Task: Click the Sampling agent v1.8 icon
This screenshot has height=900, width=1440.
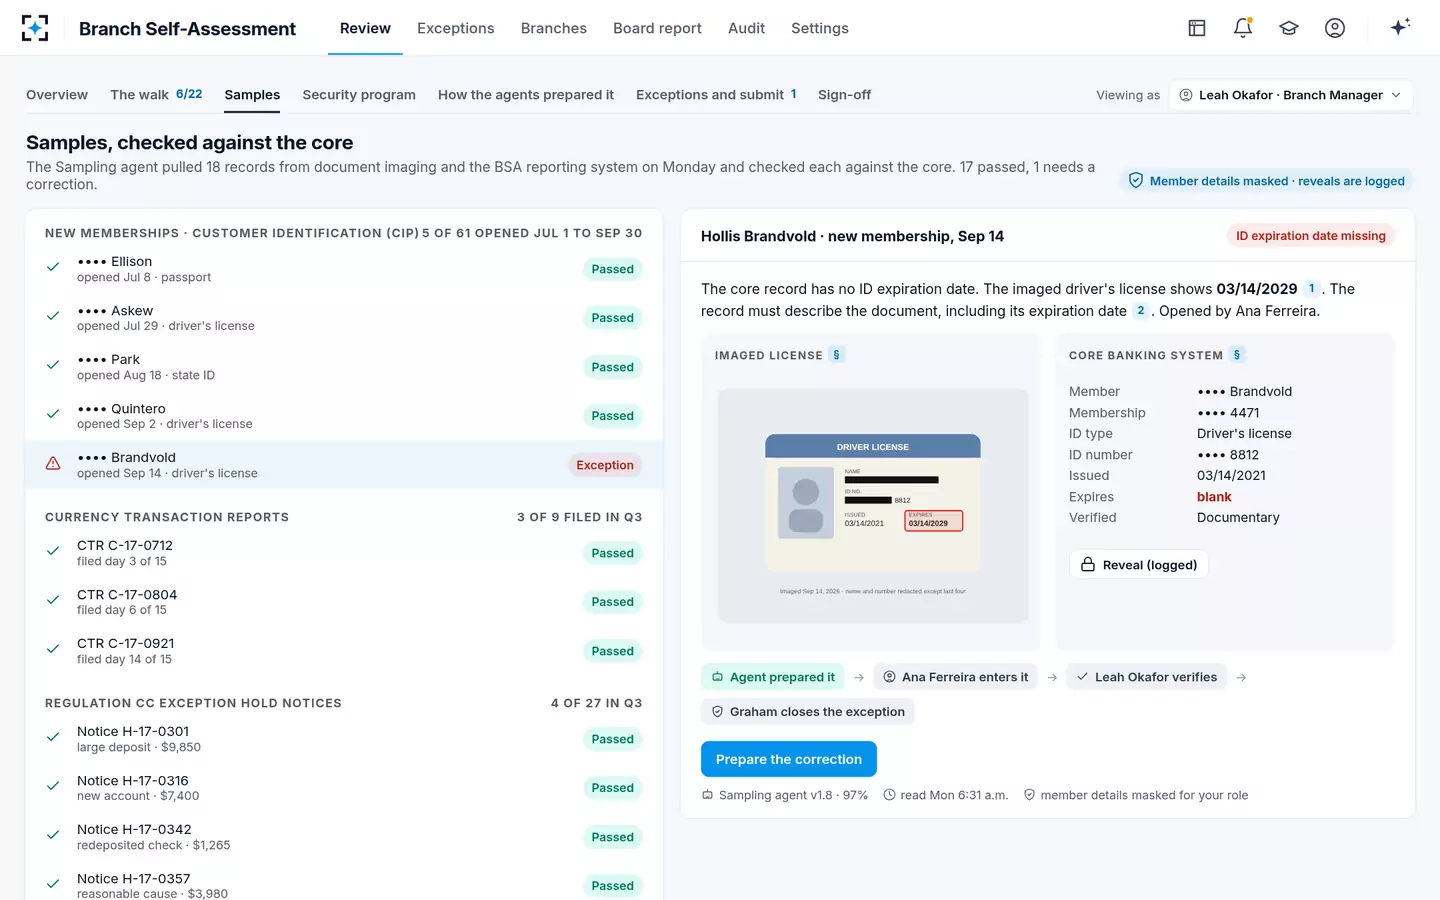Action: [707, 795]
